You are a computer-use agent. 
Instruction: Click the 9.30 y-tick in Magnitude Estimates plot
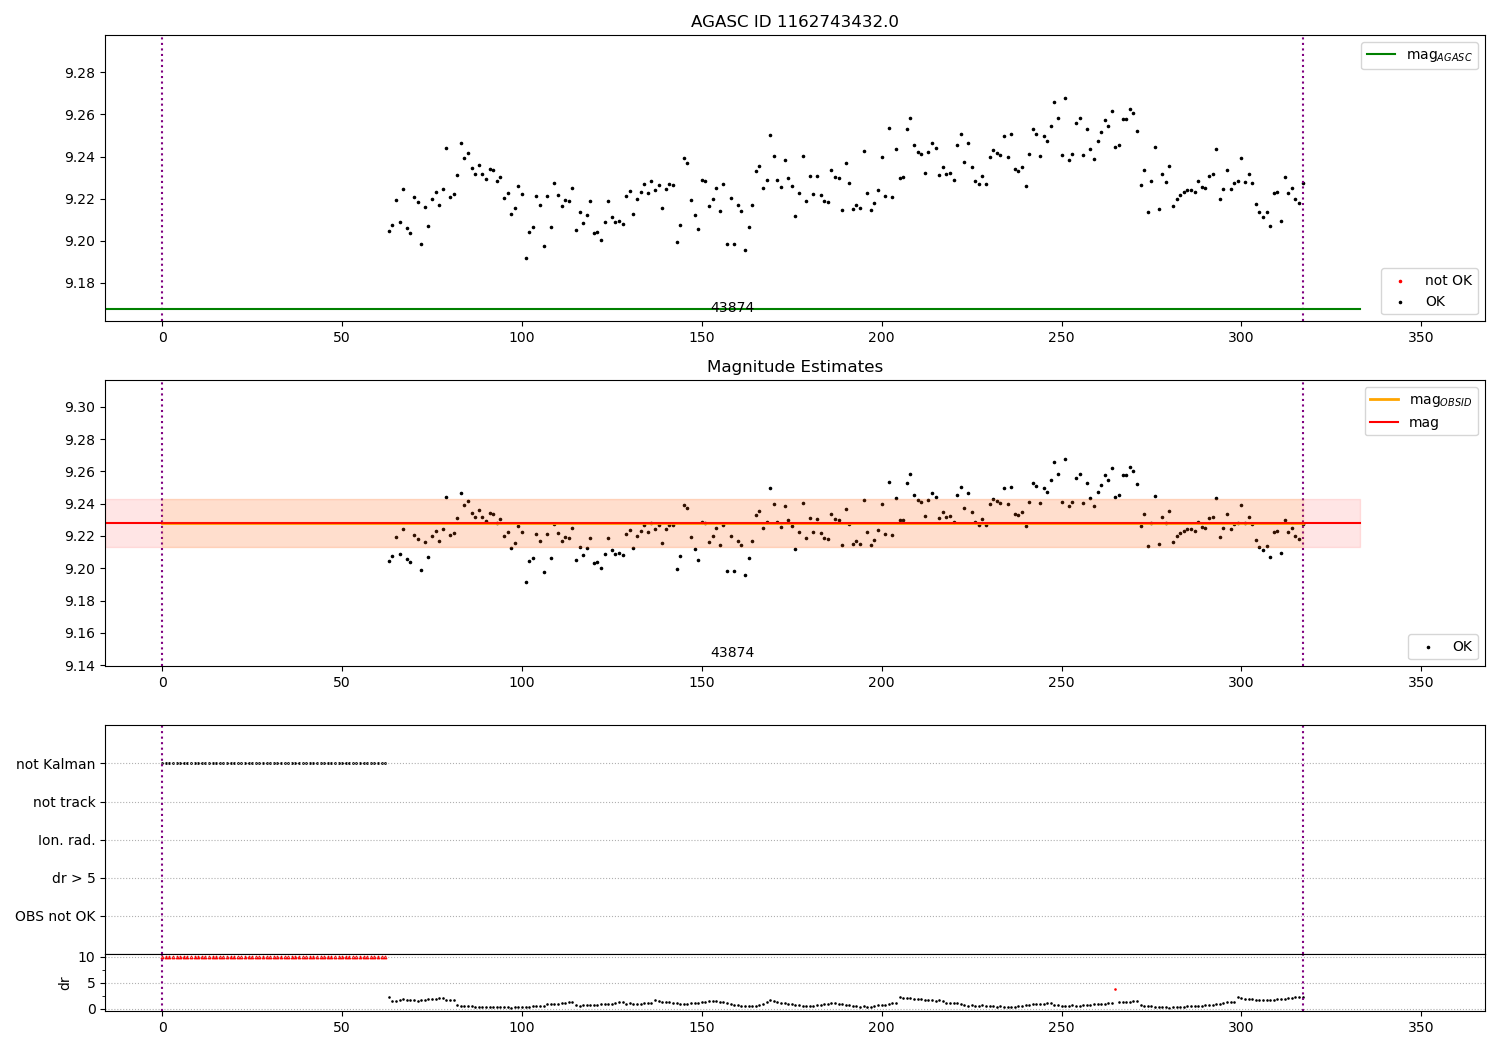point(80,407)
